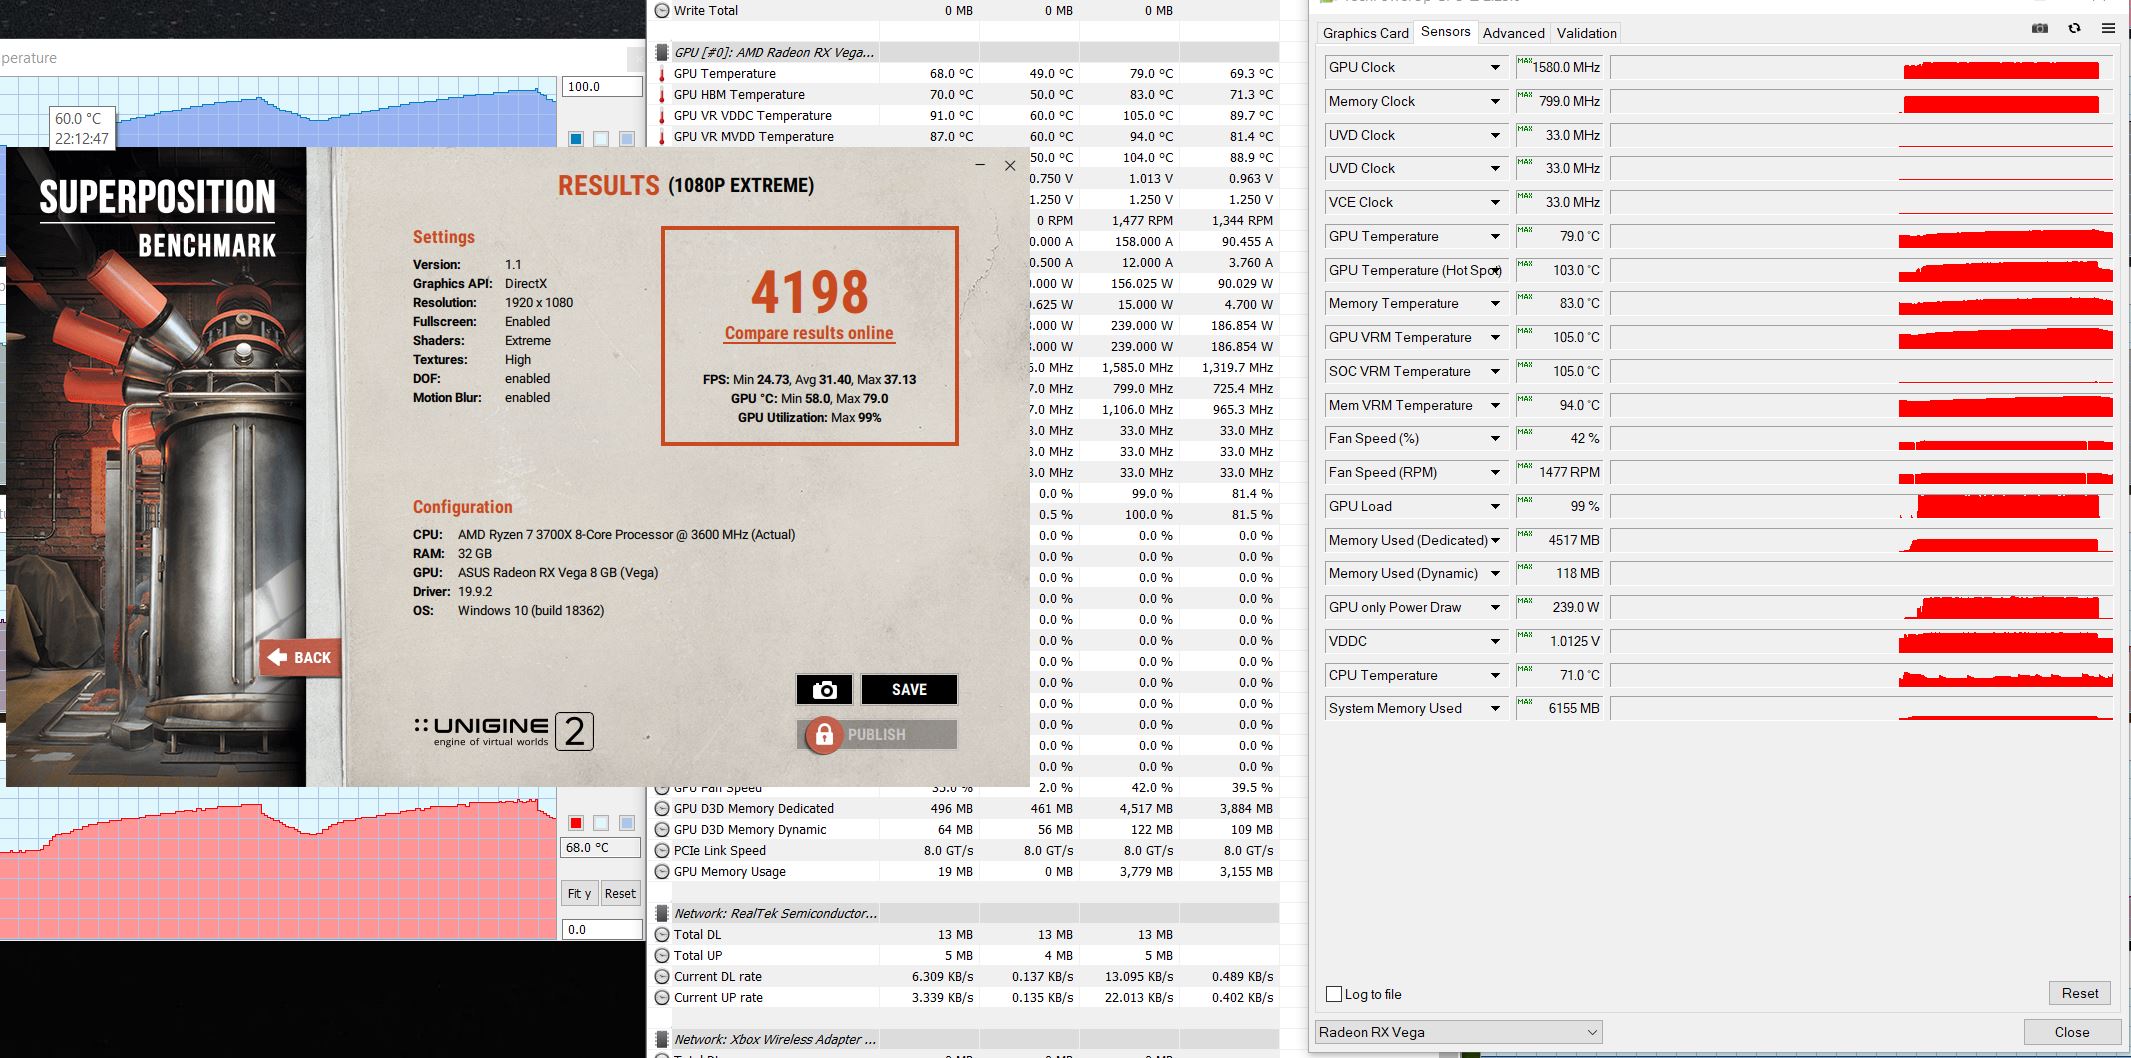The height and width of the screenshot is (1058, 2131).
Task: Click GPU-Z refresh sensors icon
Action: click(x=2074, y=29)
